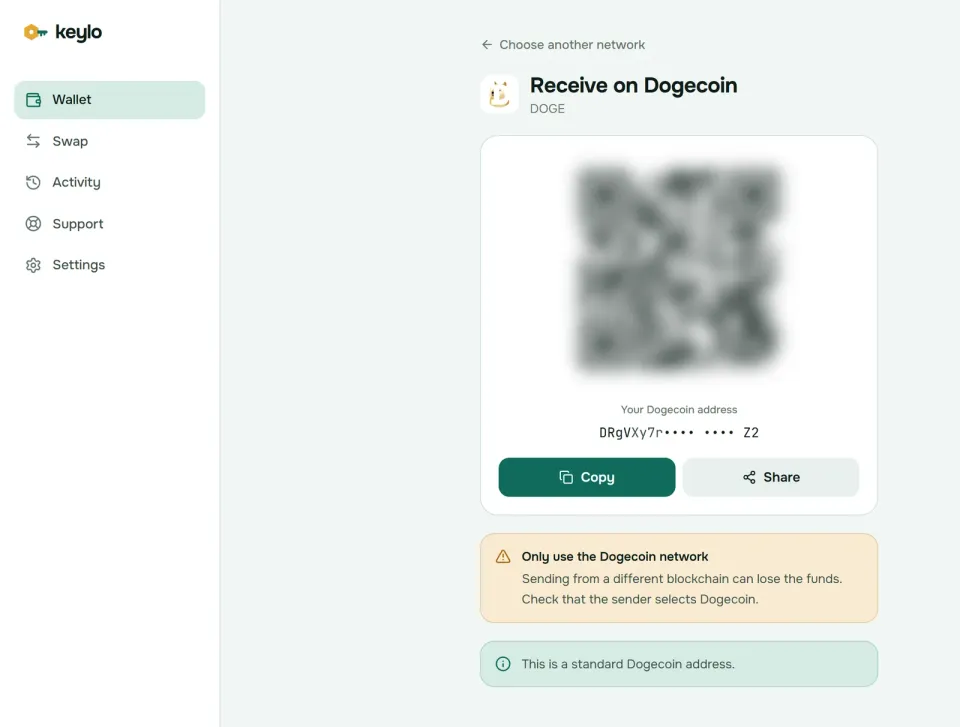Click the info circle icon
Screen dimensions: 960x727
[503, 664]
